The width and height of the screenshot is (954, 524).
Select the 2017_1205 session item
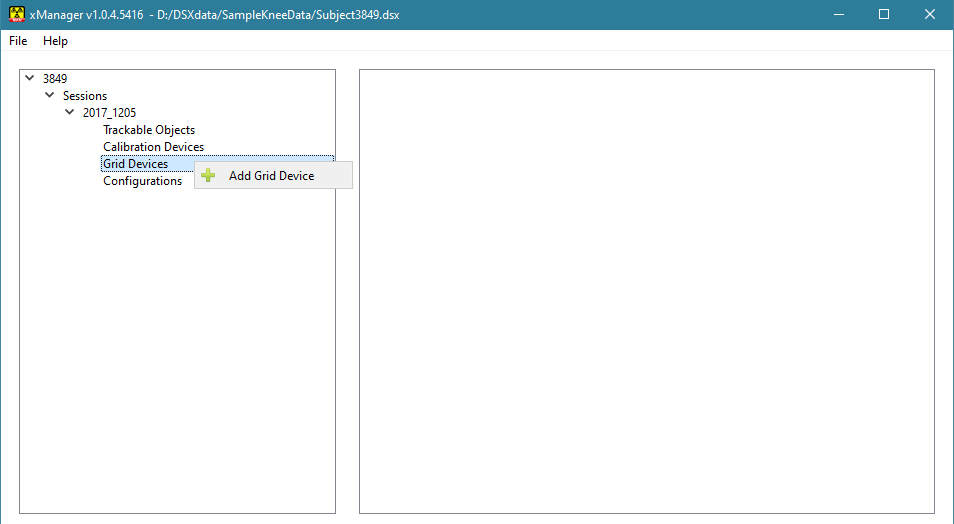pos(110,113)
